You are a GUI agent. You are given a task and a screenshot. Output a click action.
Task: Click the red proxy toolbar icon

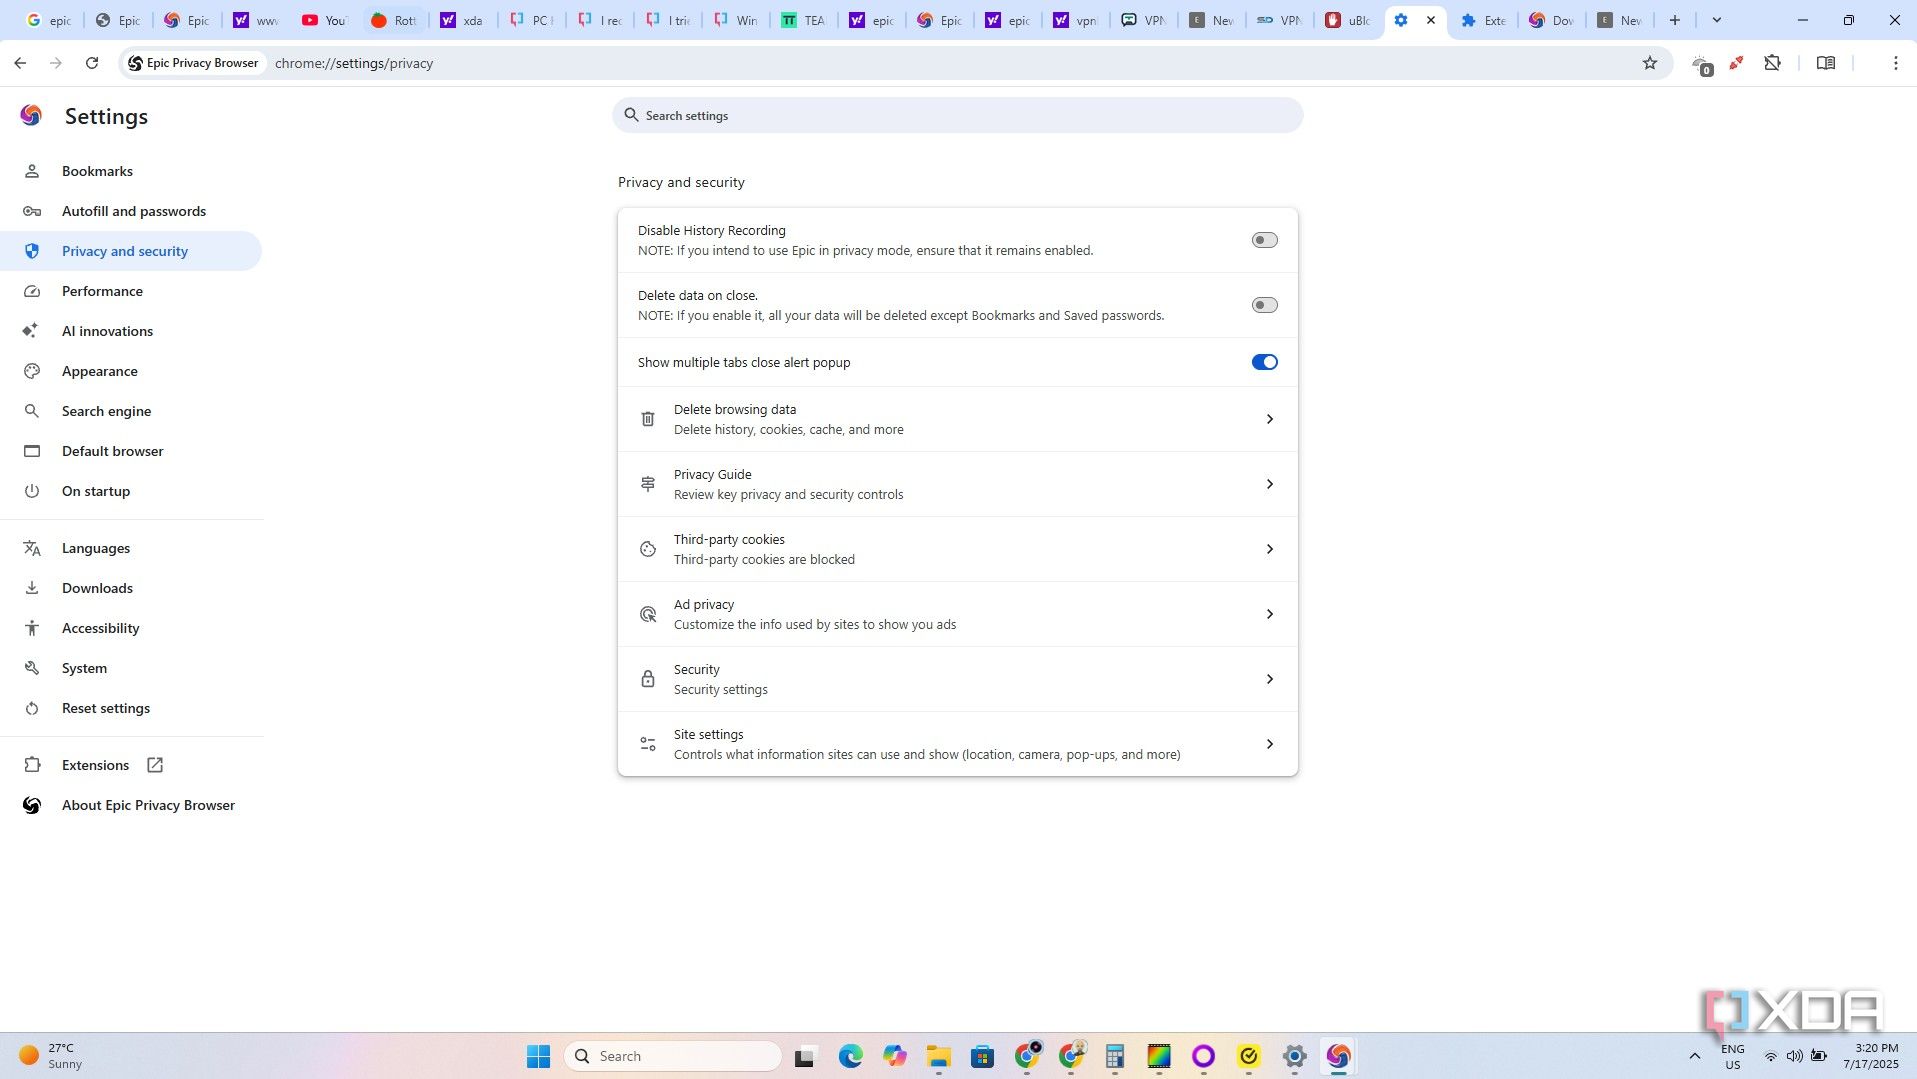coord(1737,63)
